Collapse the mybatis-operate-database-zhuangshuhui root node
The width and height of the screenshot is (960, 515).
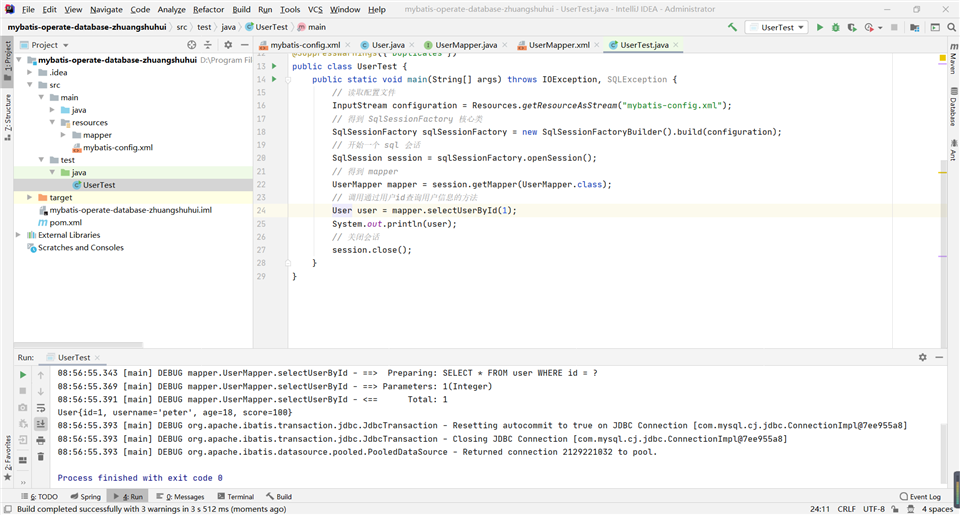(19, 60)
